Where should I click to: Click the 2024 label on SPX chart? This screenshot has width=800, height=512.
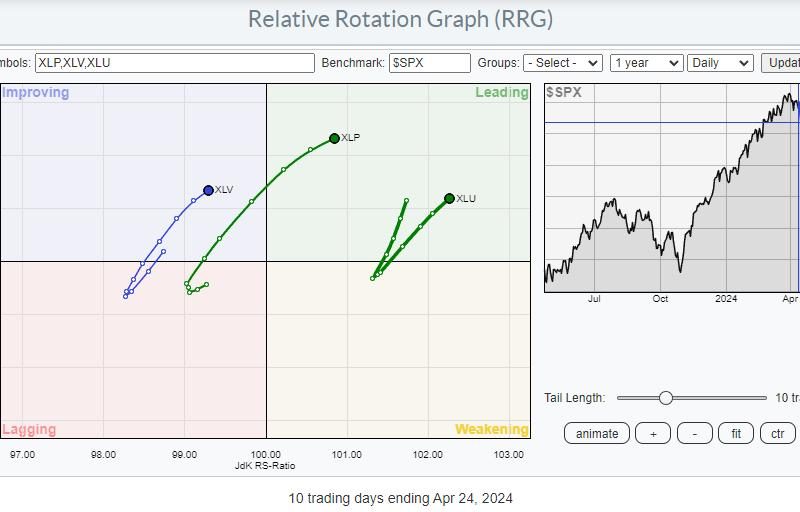point(726,299)
